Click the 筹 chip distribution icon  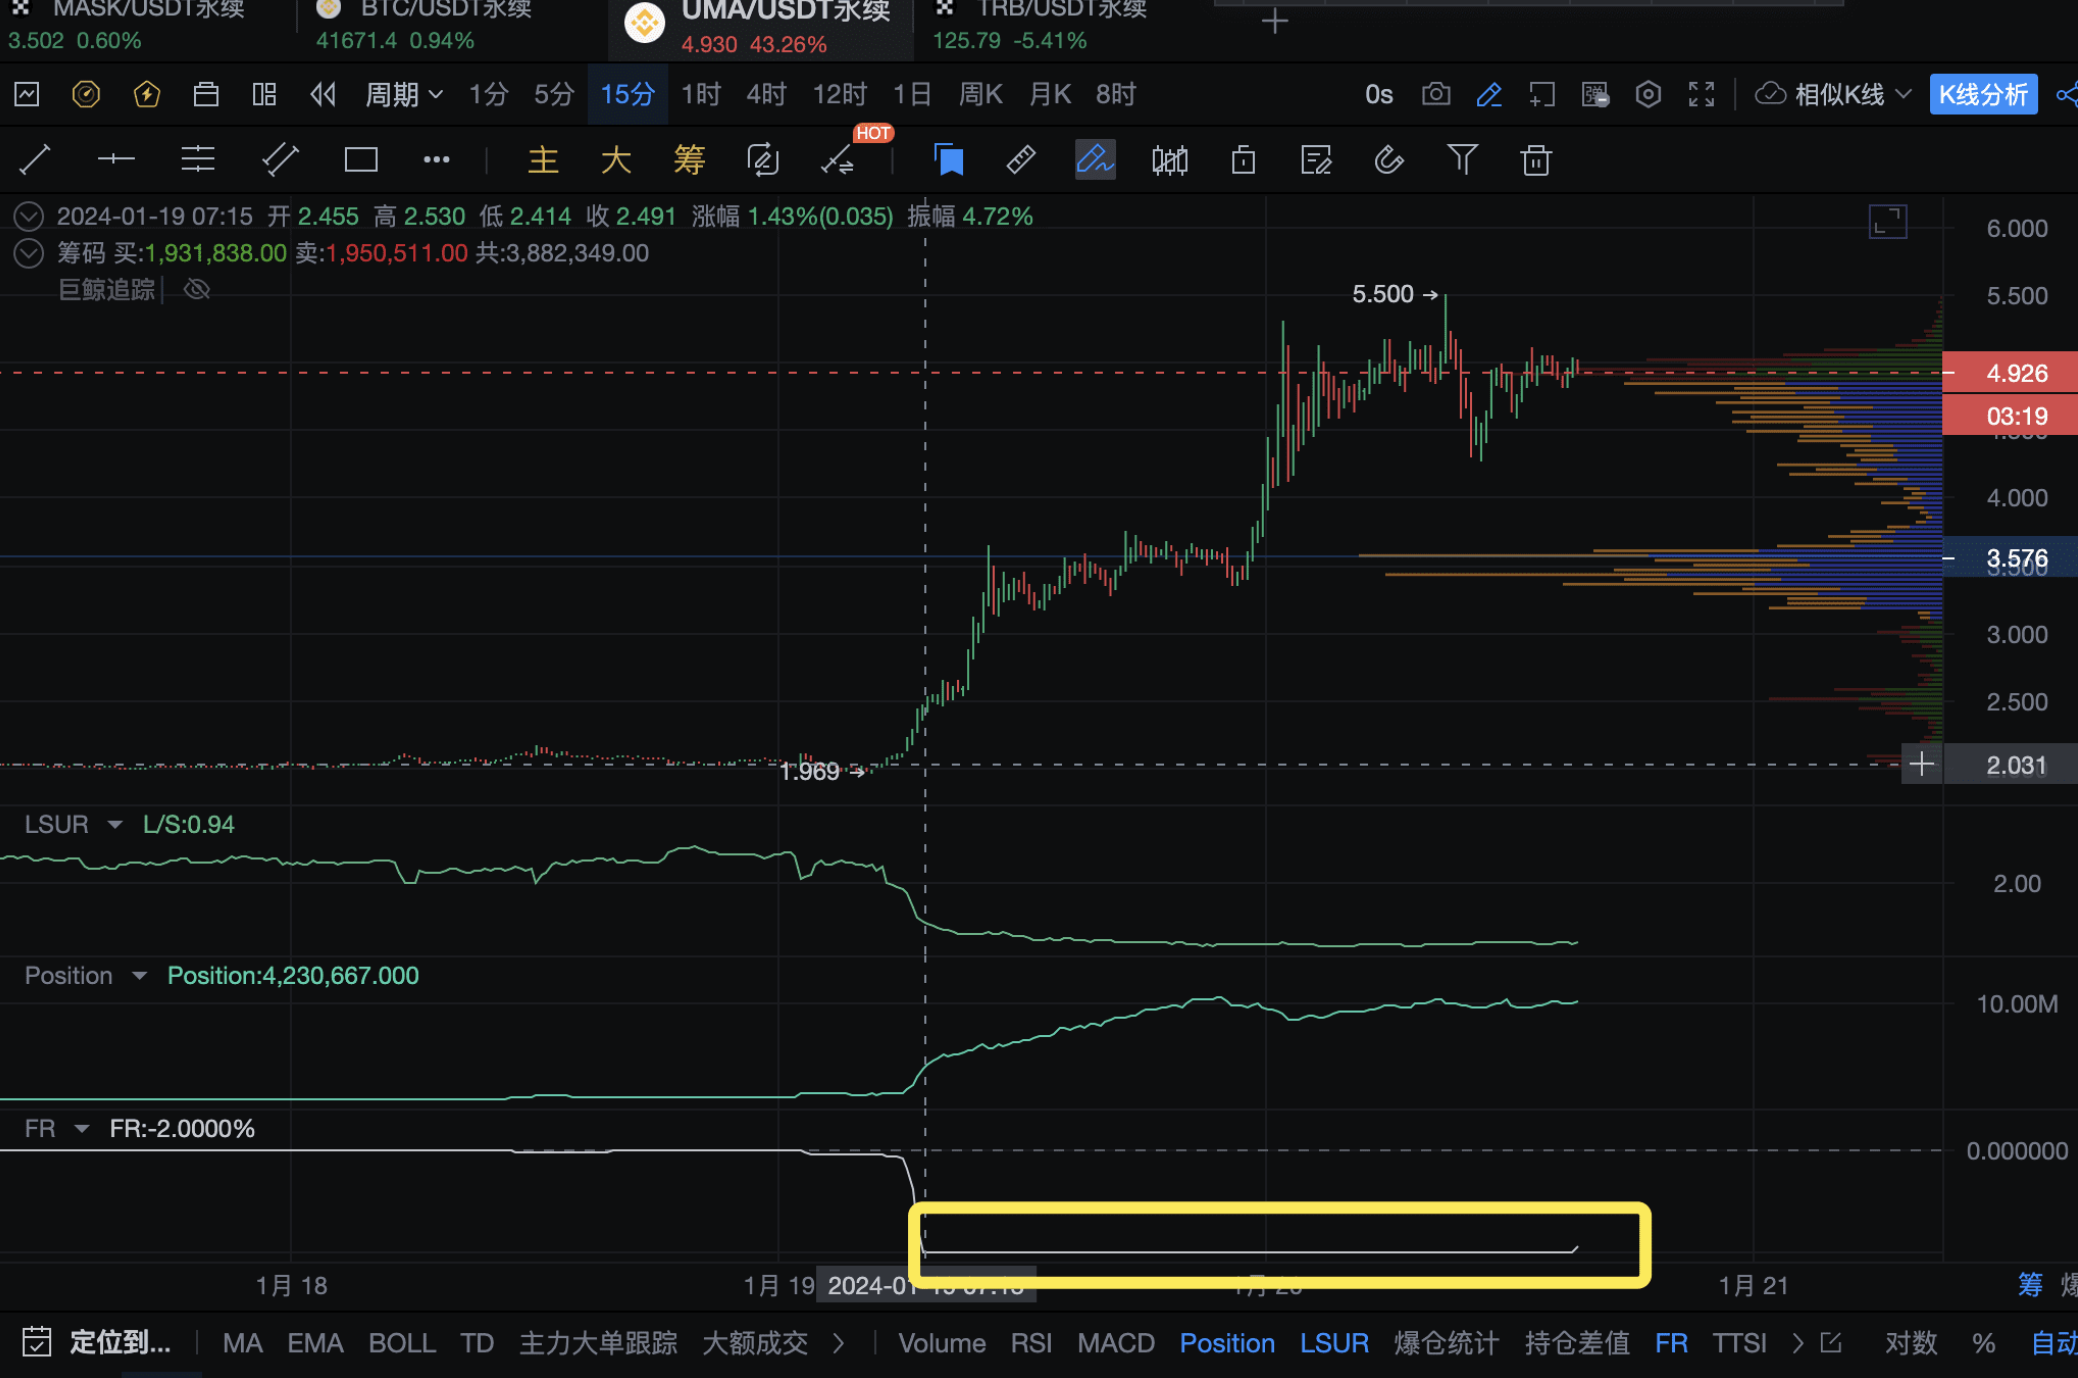point(689,160)
